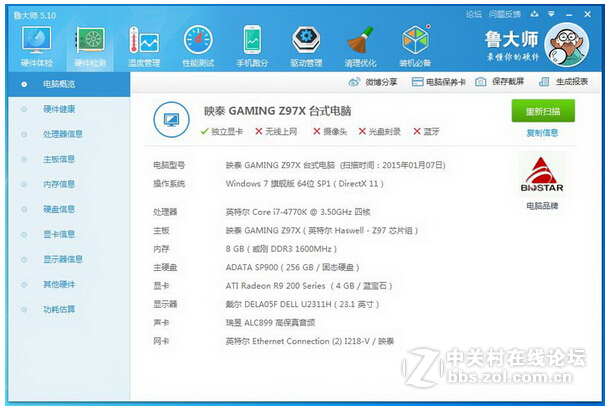
Task: Click Ethernet Connection I218-V network value
Action: click(x=310, y=341)
